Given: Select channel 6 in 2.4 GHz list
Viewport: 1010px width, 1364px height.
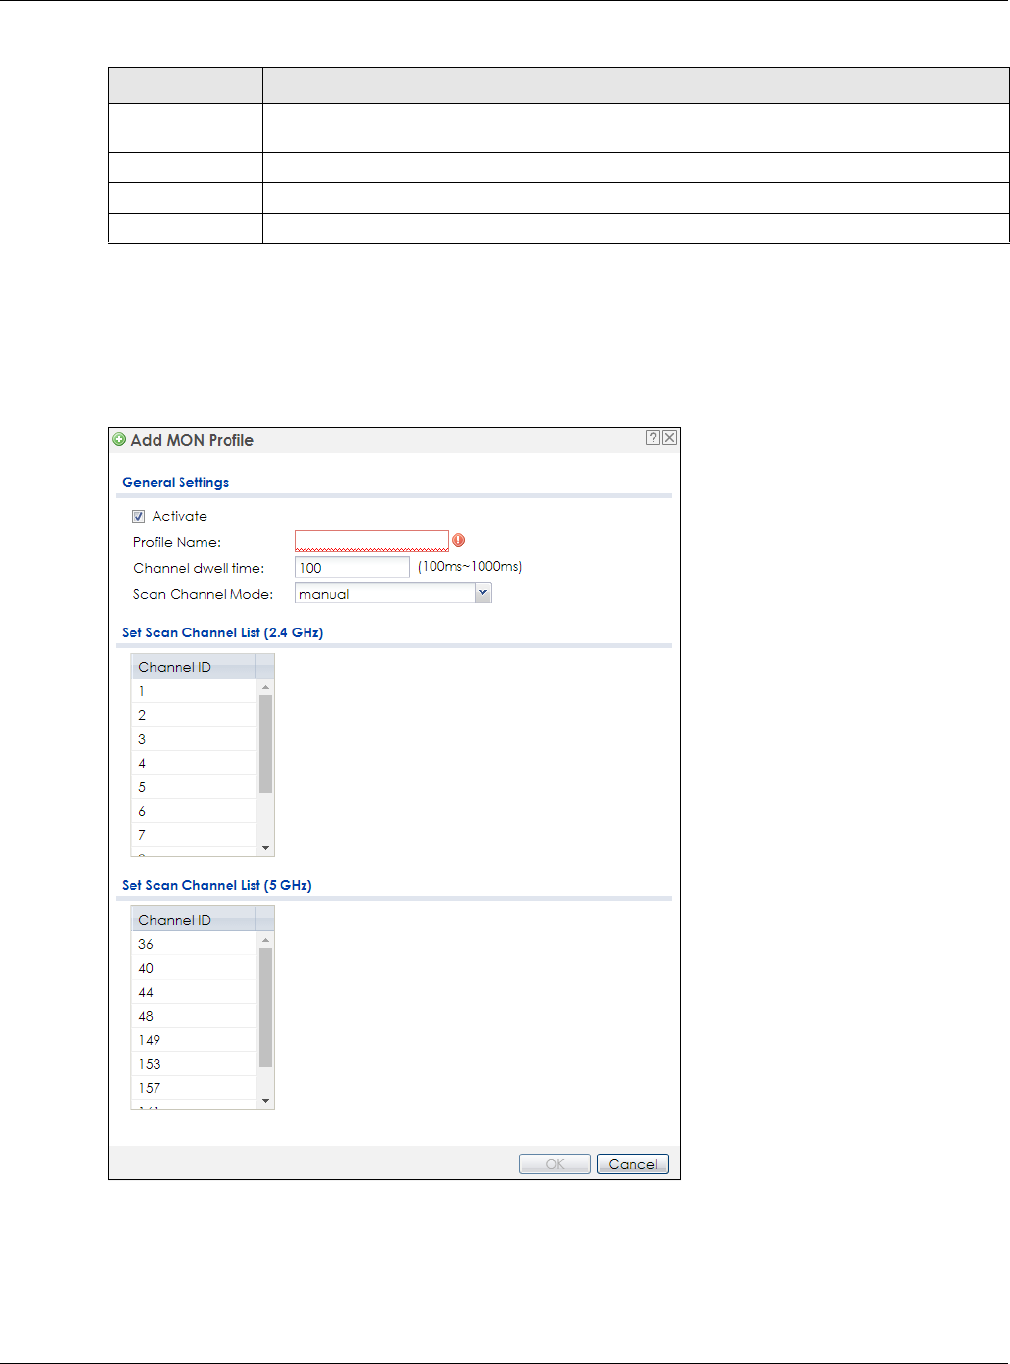Looking at the screenshot, I should (194, 811).
